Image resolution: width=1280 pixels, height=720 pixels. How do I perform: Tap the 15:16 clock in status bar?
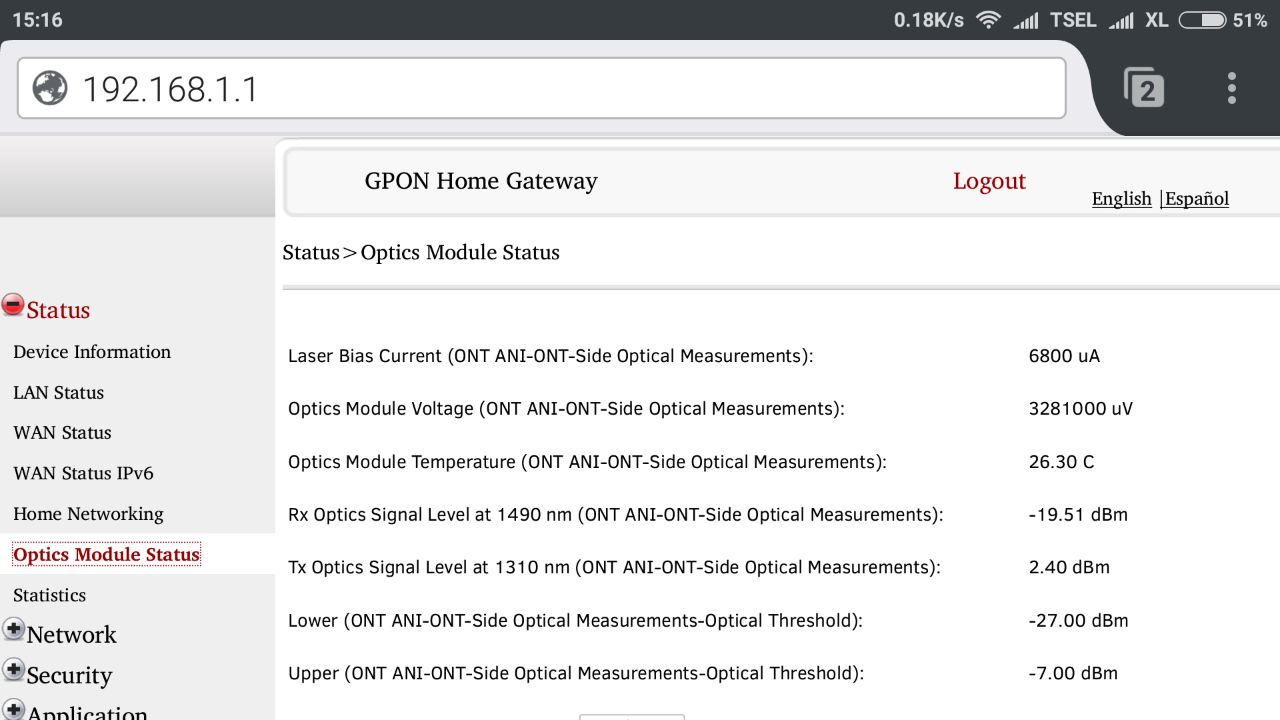tap(37, 20)
